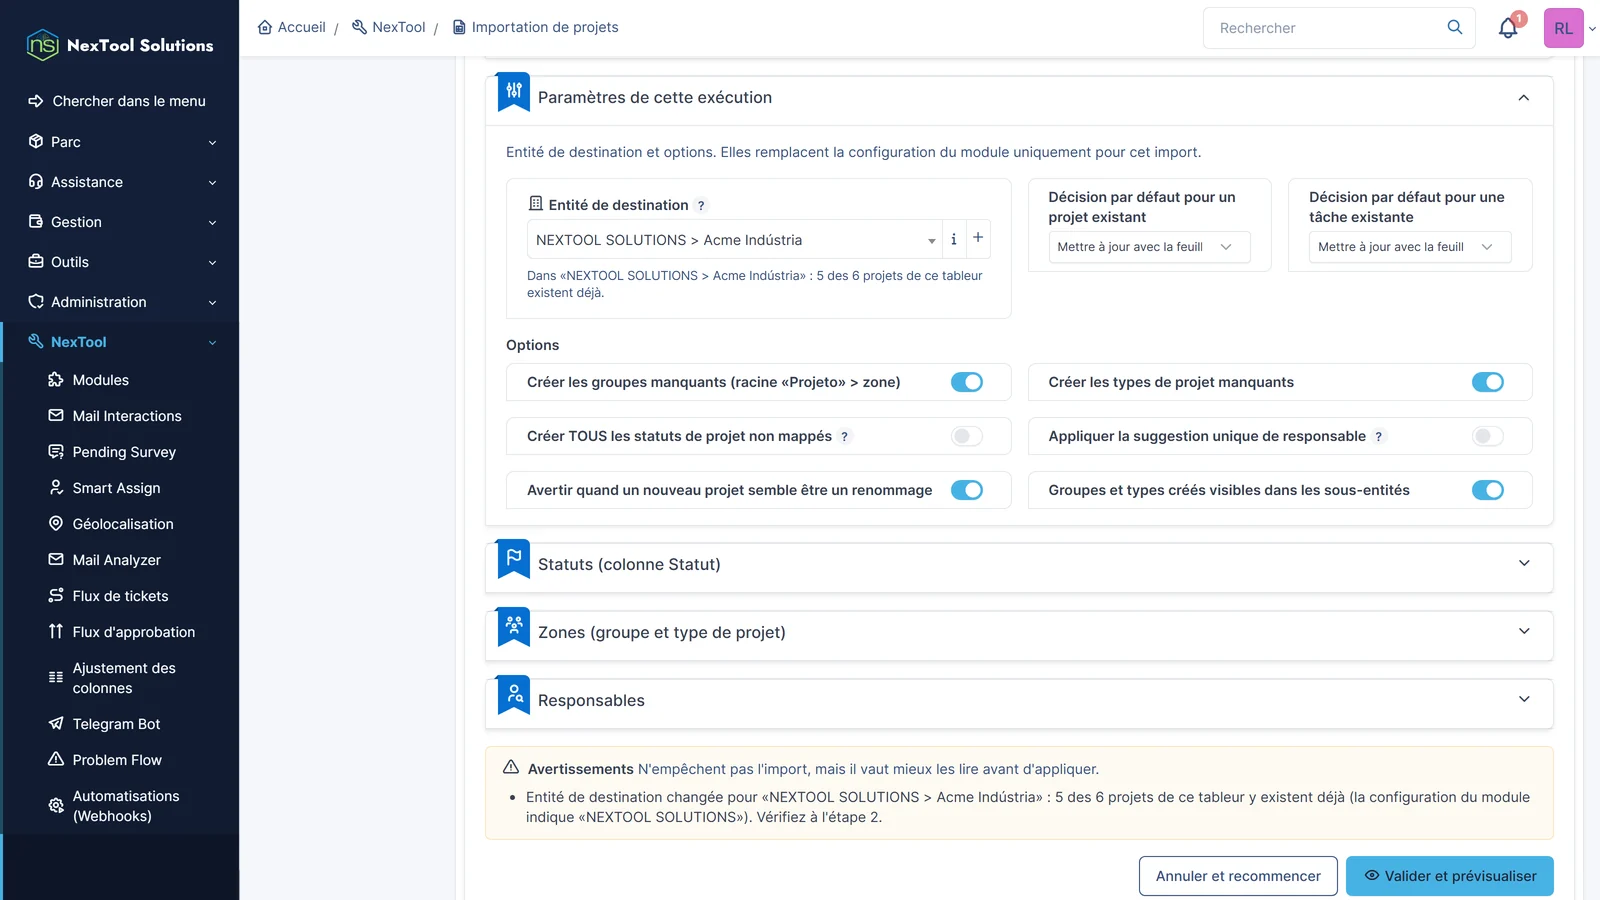Open Flux de tickets menu item

coord(120,596)
